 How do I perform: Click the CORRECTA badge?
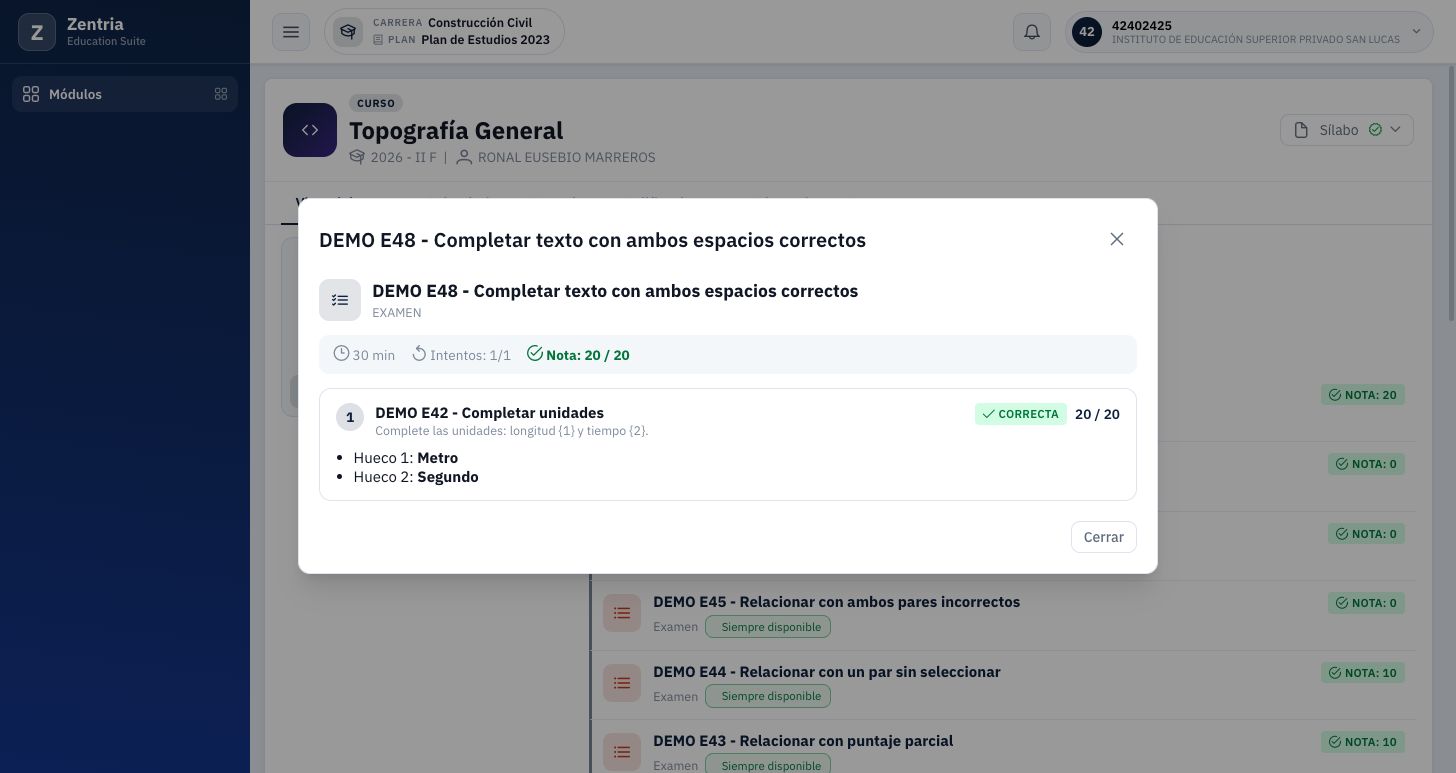(1020, 414)
